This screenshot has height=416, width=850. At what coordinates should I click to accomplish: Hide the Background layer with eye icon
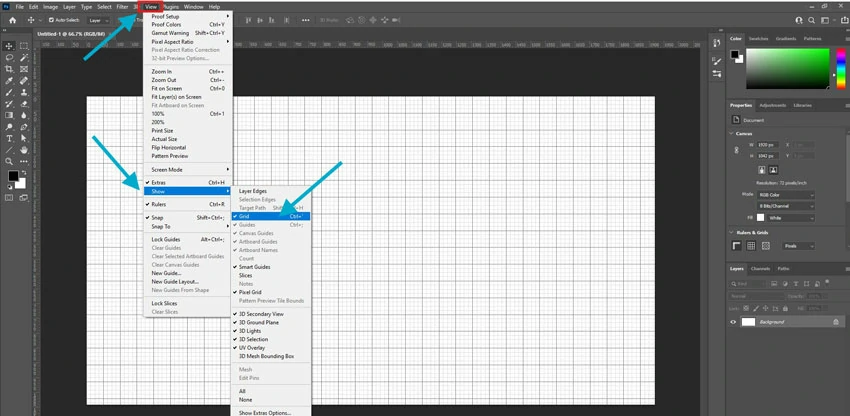(x=733, y=322)
